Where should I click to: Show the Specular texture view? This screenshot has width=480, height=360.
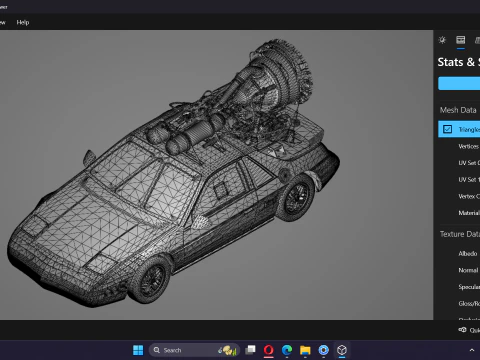point(469,287)
